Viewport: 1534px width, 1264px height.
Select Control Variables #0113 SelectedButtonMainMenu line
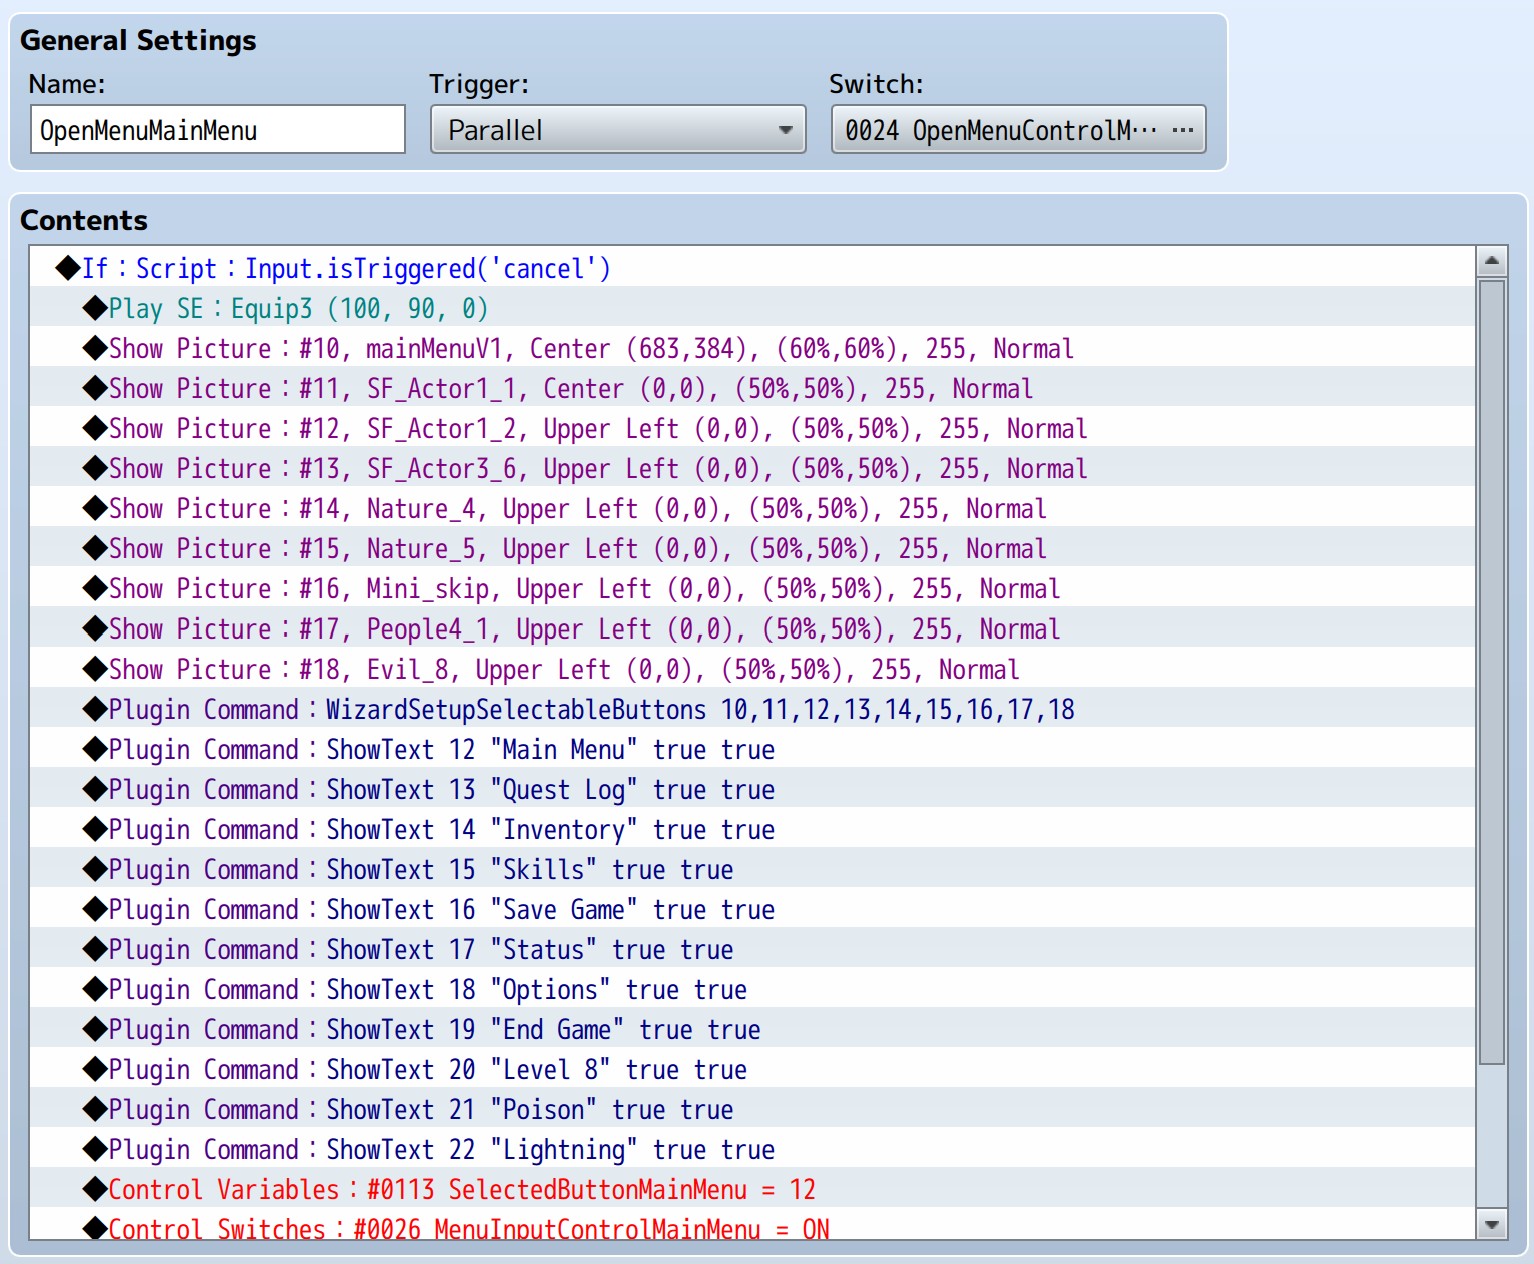[x=461, y=1190]
